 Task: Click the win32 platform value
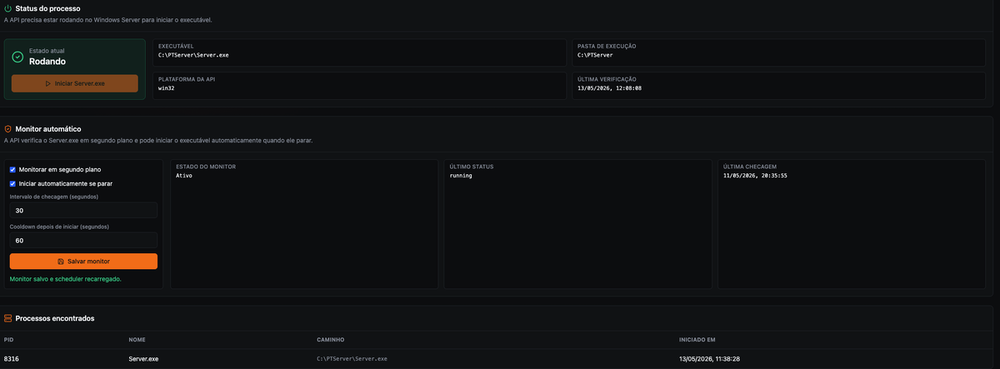166,88
